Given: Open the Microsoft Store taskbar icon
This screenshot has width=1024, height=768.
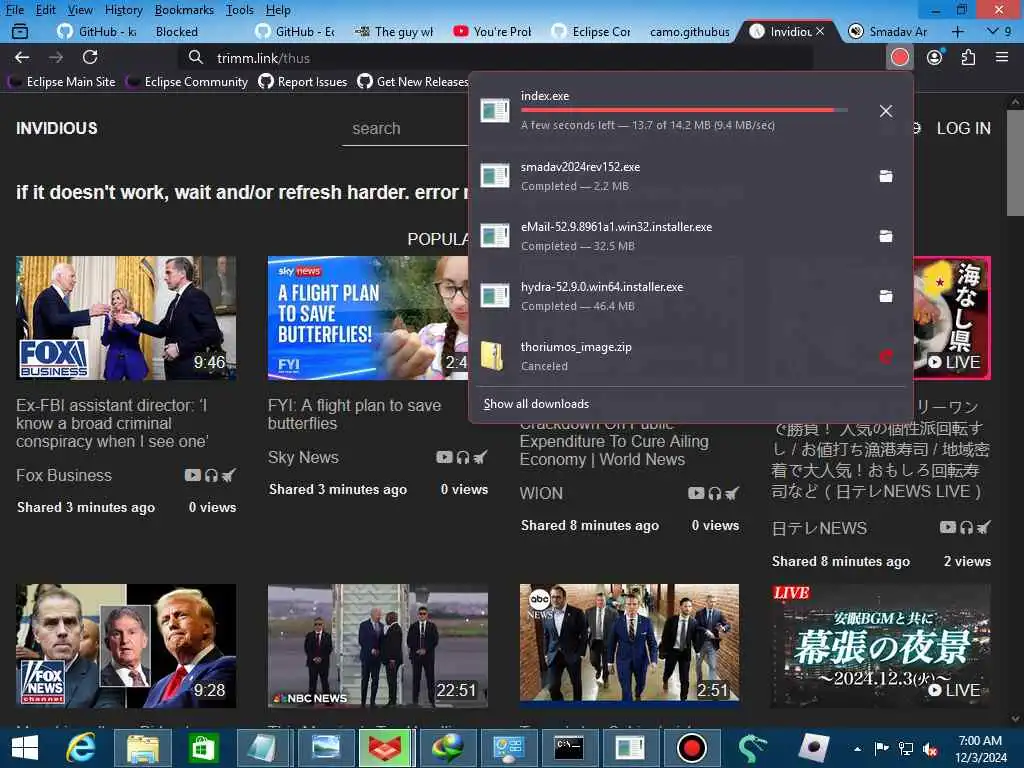Looking at the screenshot, I should click(x=203, y=748).
